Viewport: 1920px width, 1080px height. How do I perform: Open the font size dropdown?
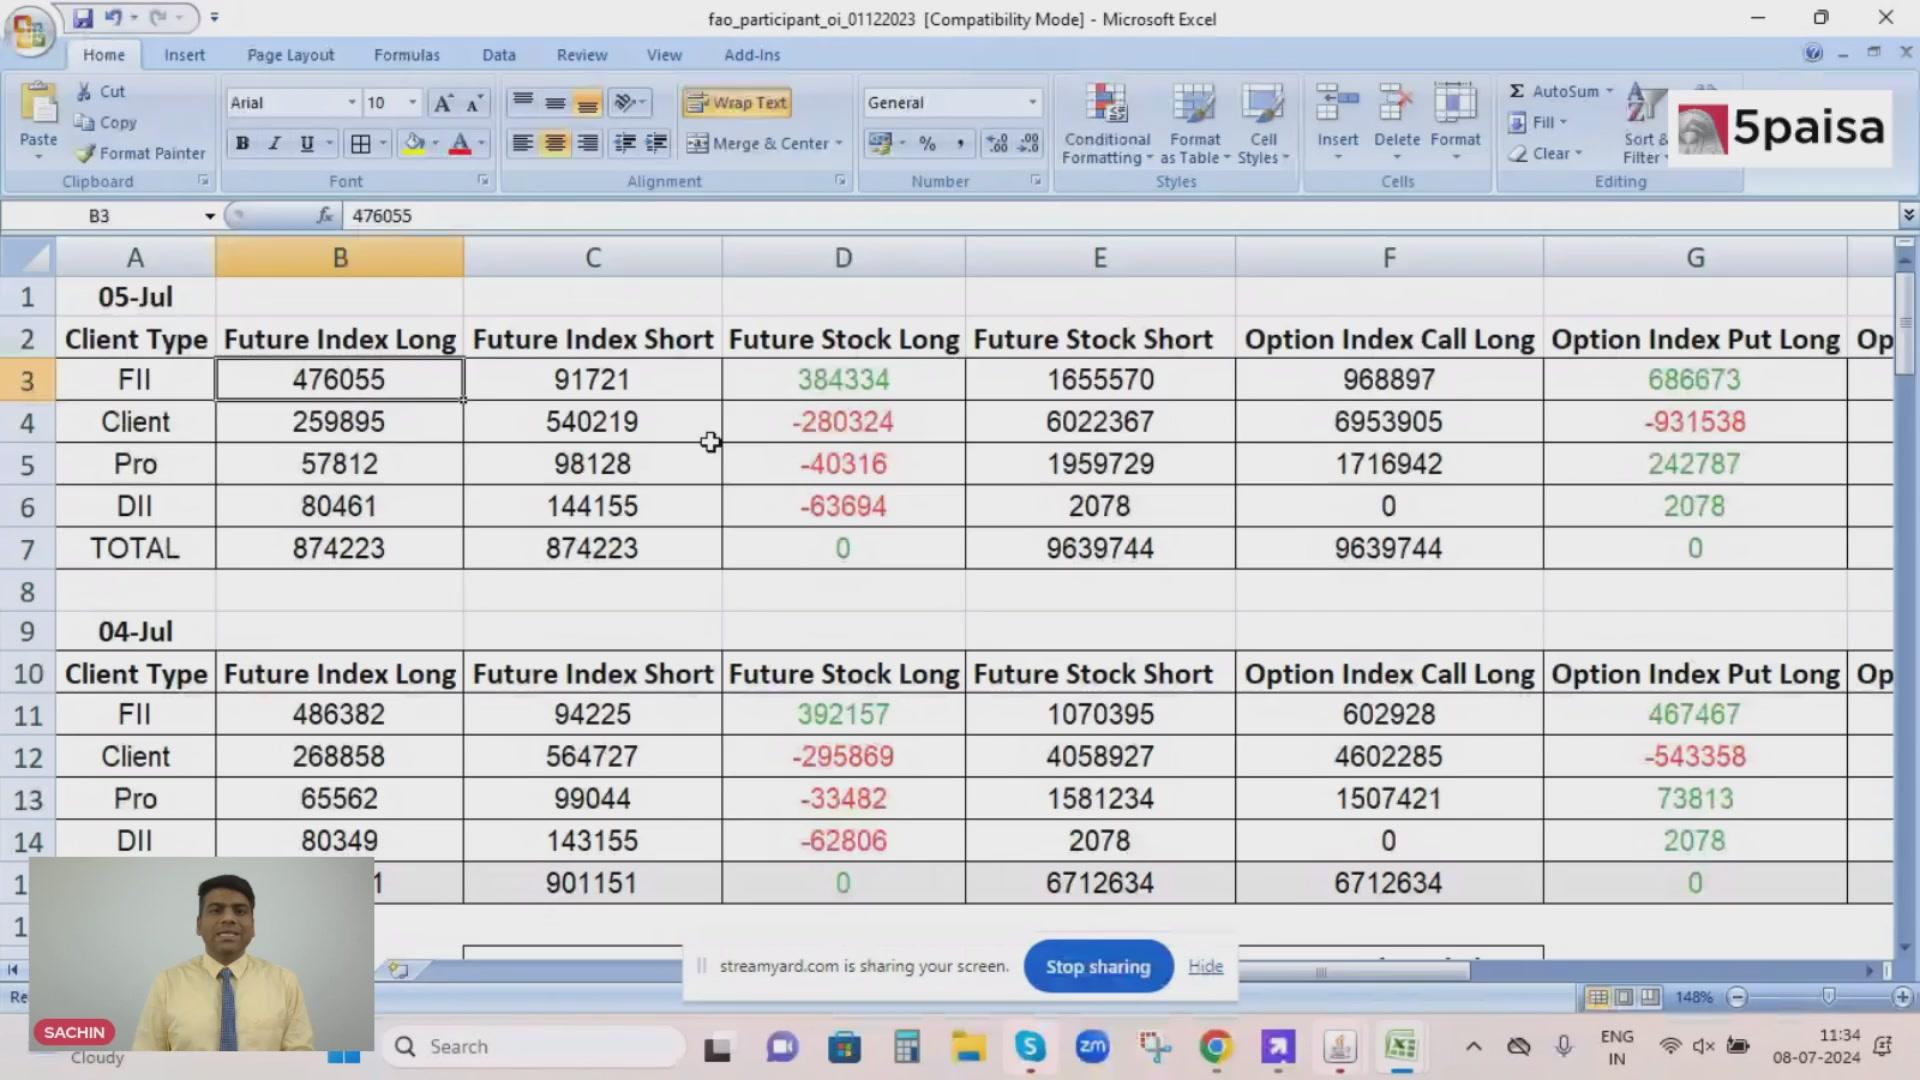click(x=412, y=102)
